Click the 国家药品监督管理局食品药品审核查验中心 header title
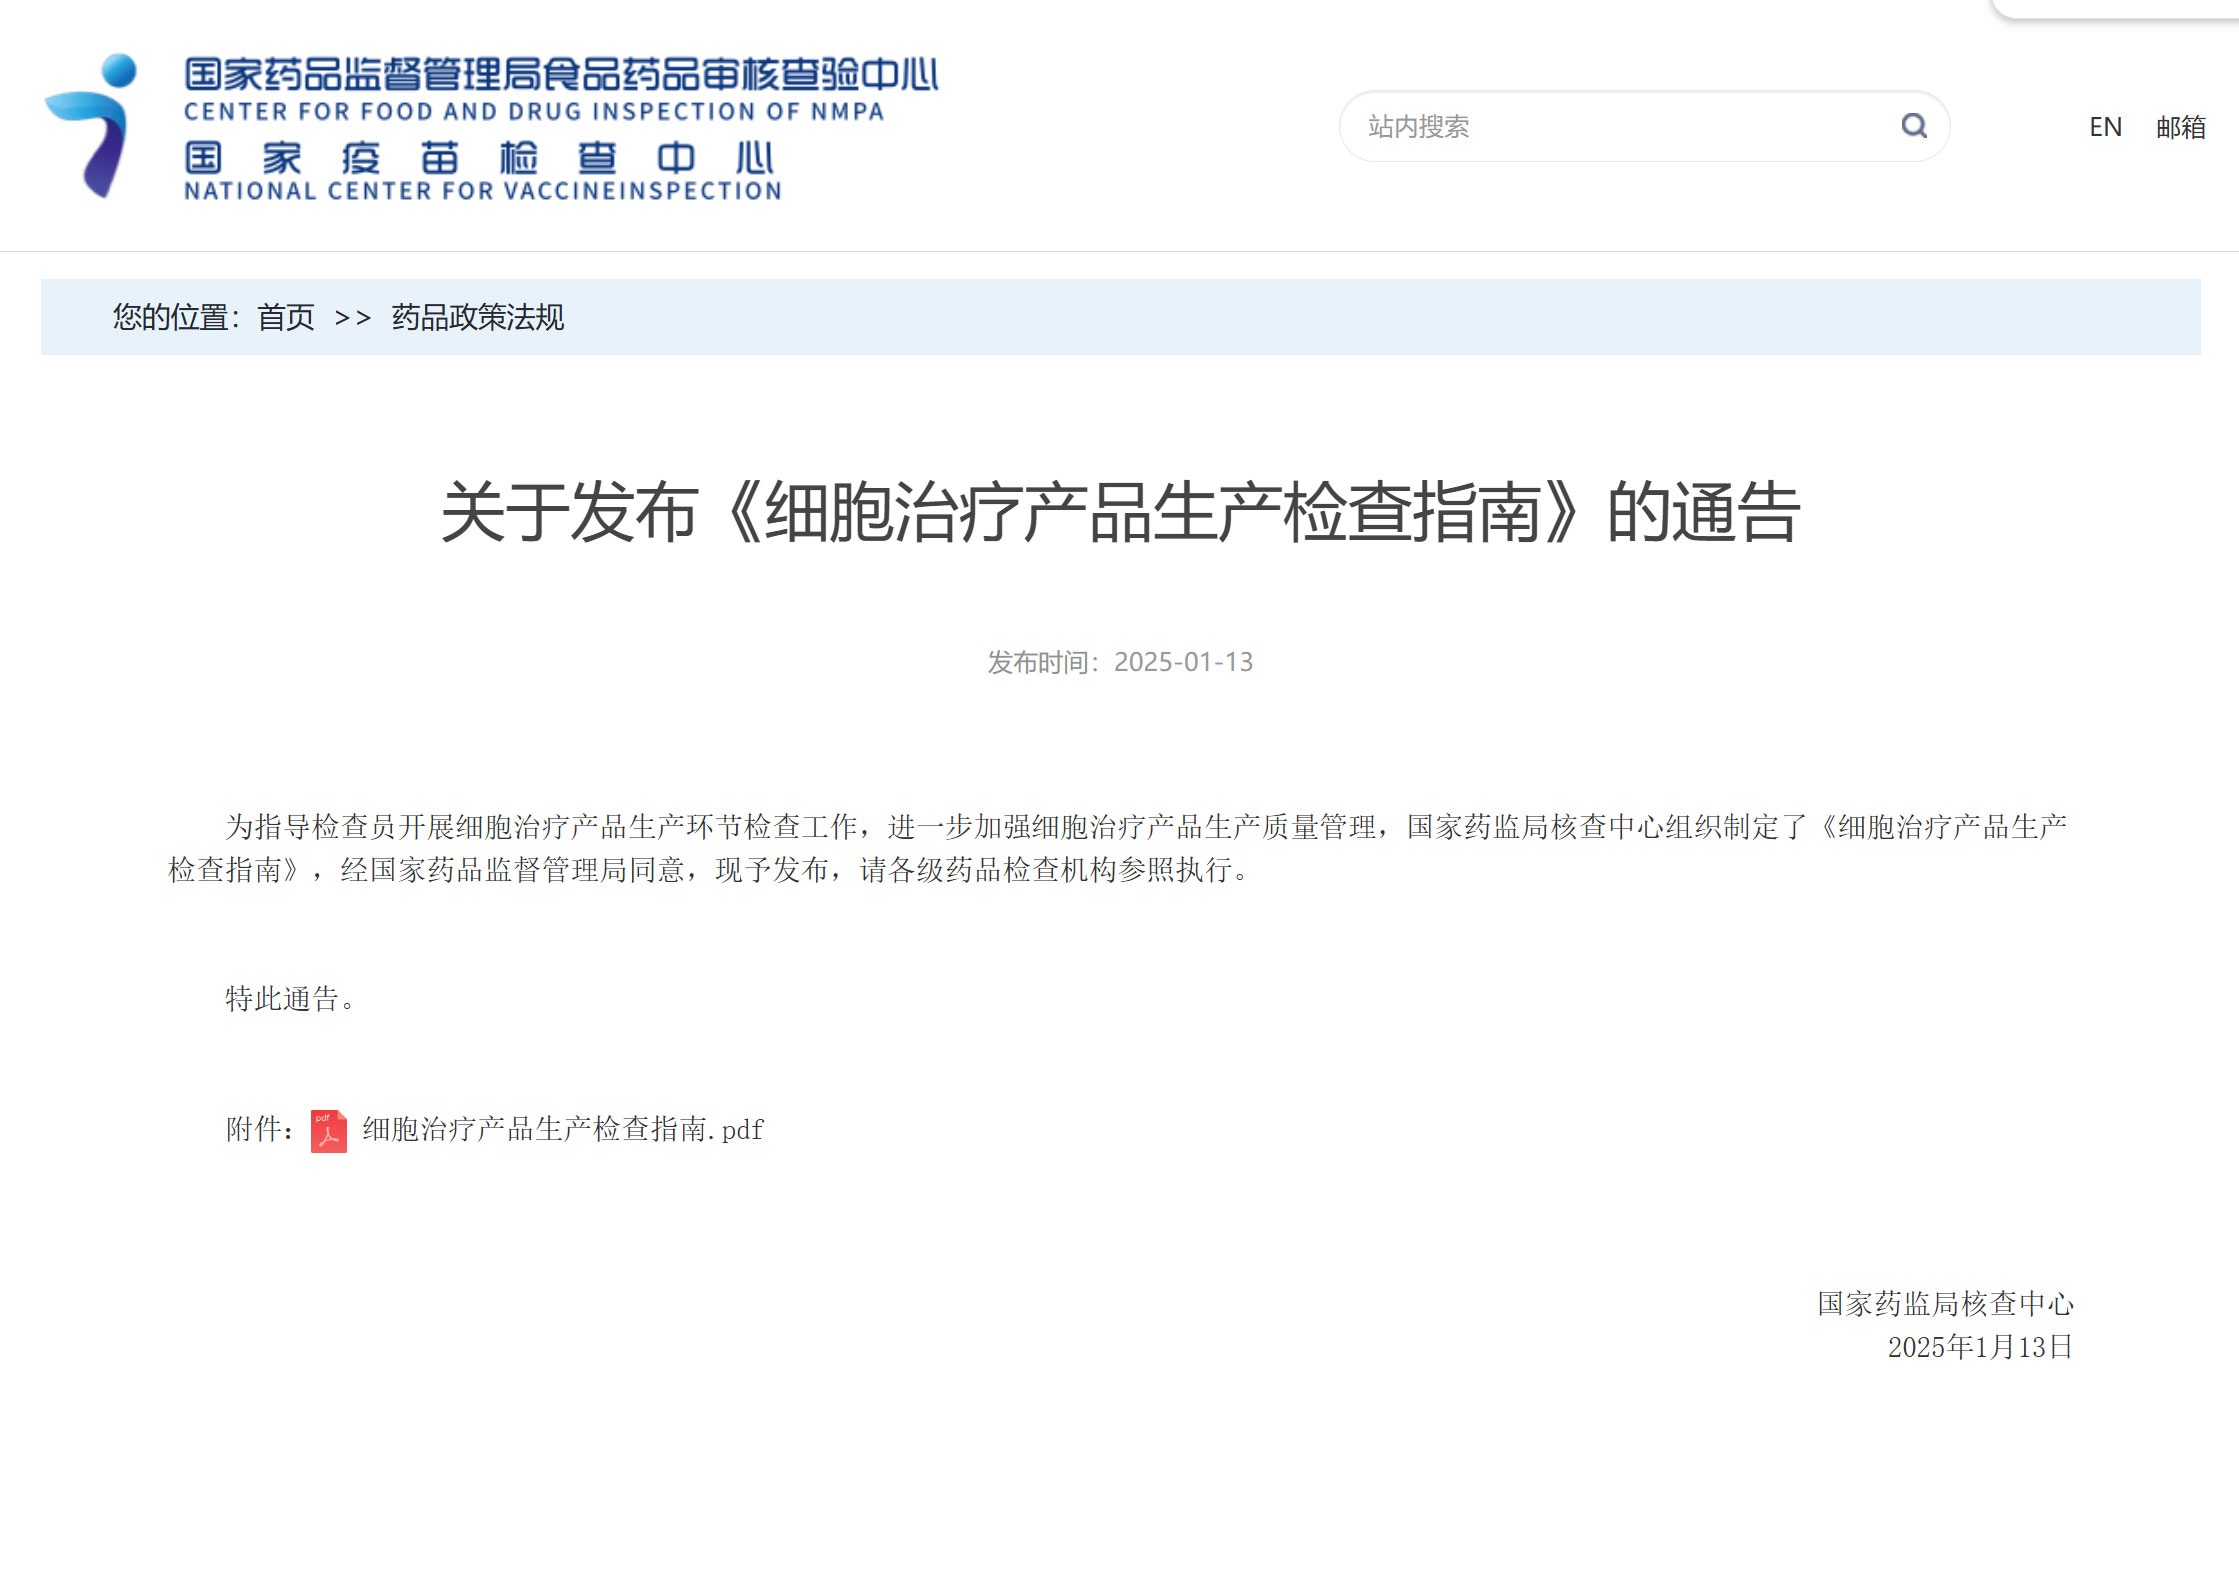The width and height of the screenshot is (2239, 1581). coord(560,75)
